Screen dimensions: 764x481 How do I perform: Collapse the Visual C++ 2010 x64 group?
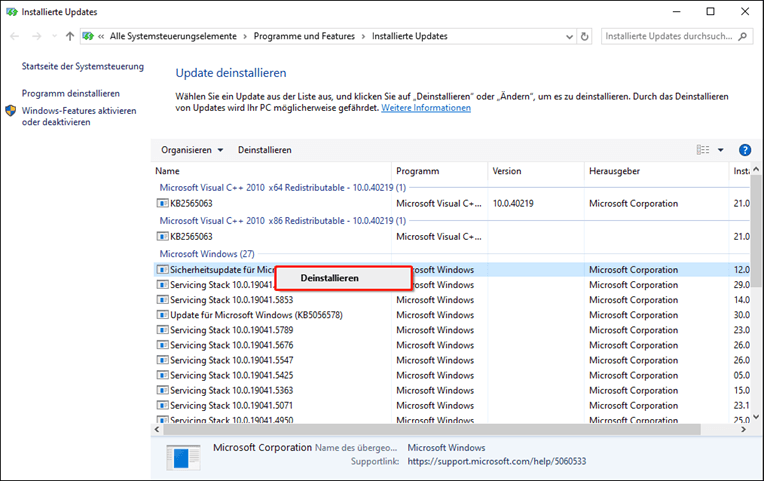pos(283,188)
